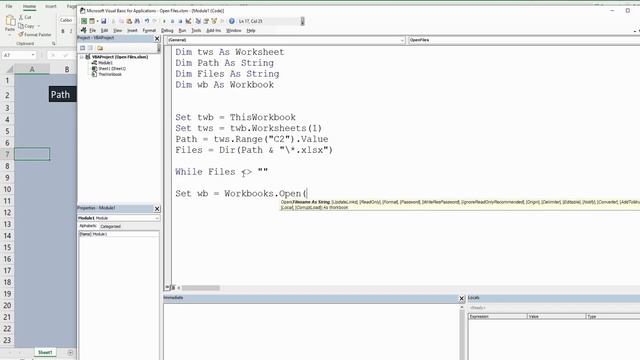
Task: Undo the last edit with the Undo icon
Action: [x=147, y=21]
